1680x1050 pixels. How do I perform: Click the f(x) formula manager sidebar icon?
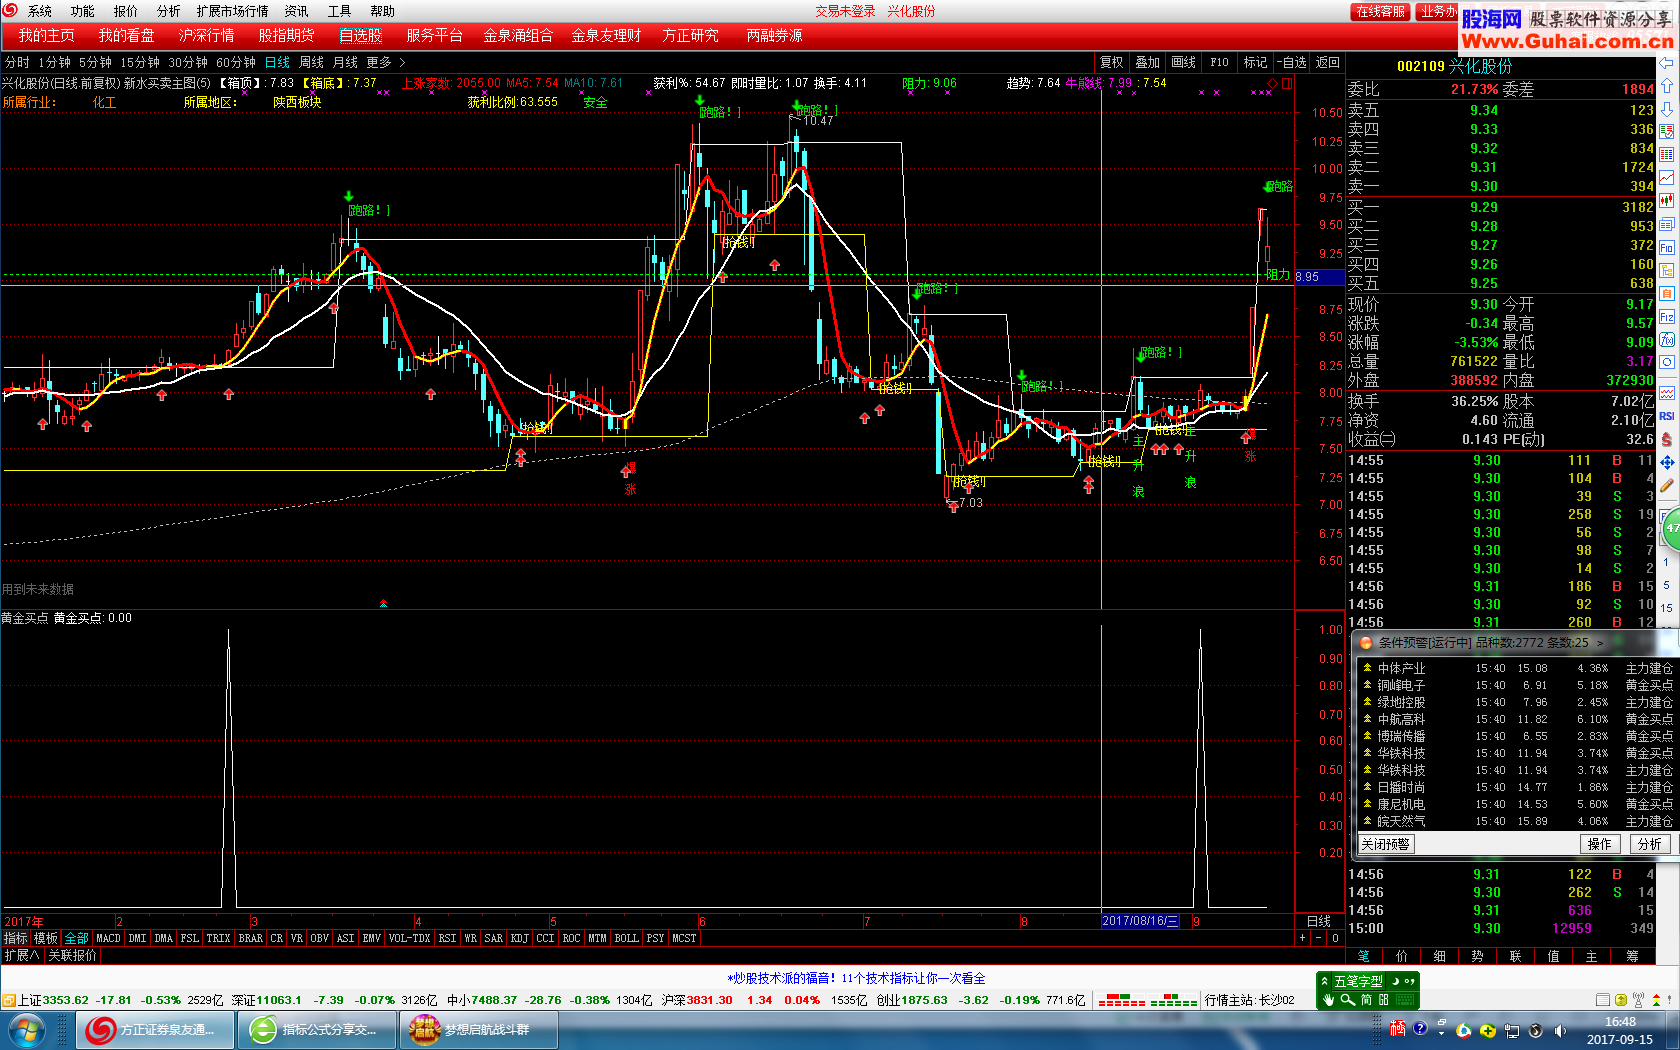tap(1667, 339)
